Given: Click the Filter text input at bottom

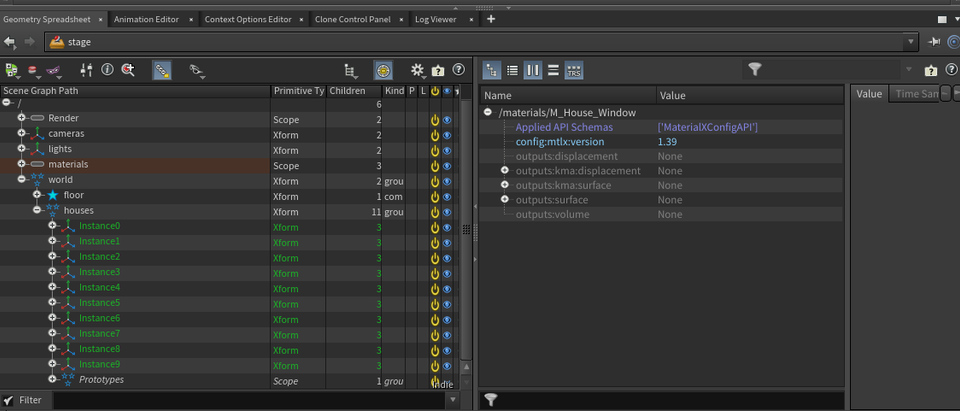Looking at the screenshot, I should click(250, 400).
